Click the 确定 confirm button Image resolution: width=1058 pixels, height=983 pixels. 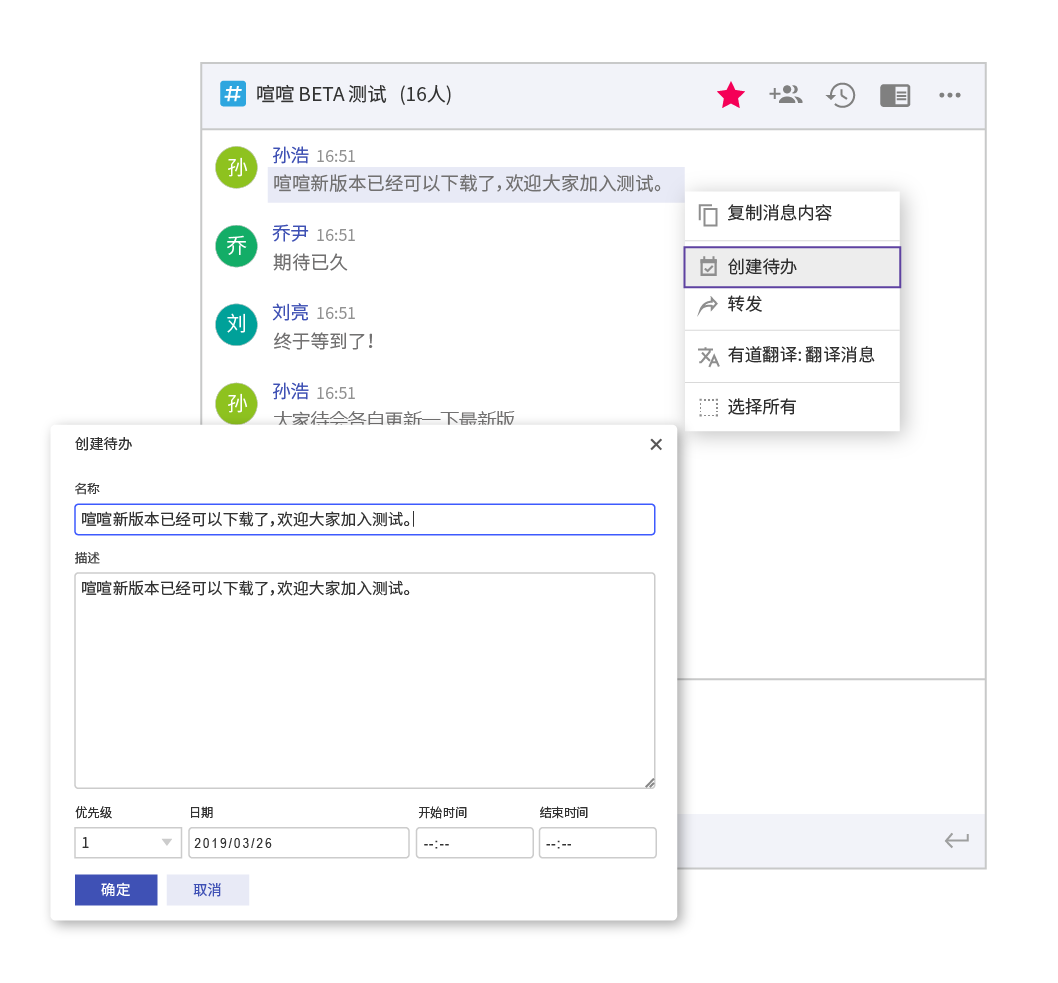pyautogui.click(x=116, y=890)
